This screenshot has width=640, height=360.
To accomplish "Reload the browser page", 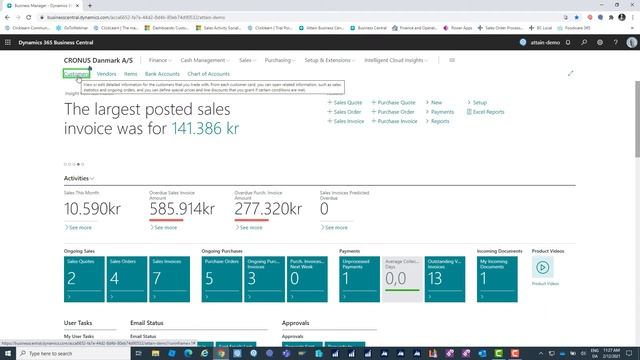I will (x=29, y=18).
